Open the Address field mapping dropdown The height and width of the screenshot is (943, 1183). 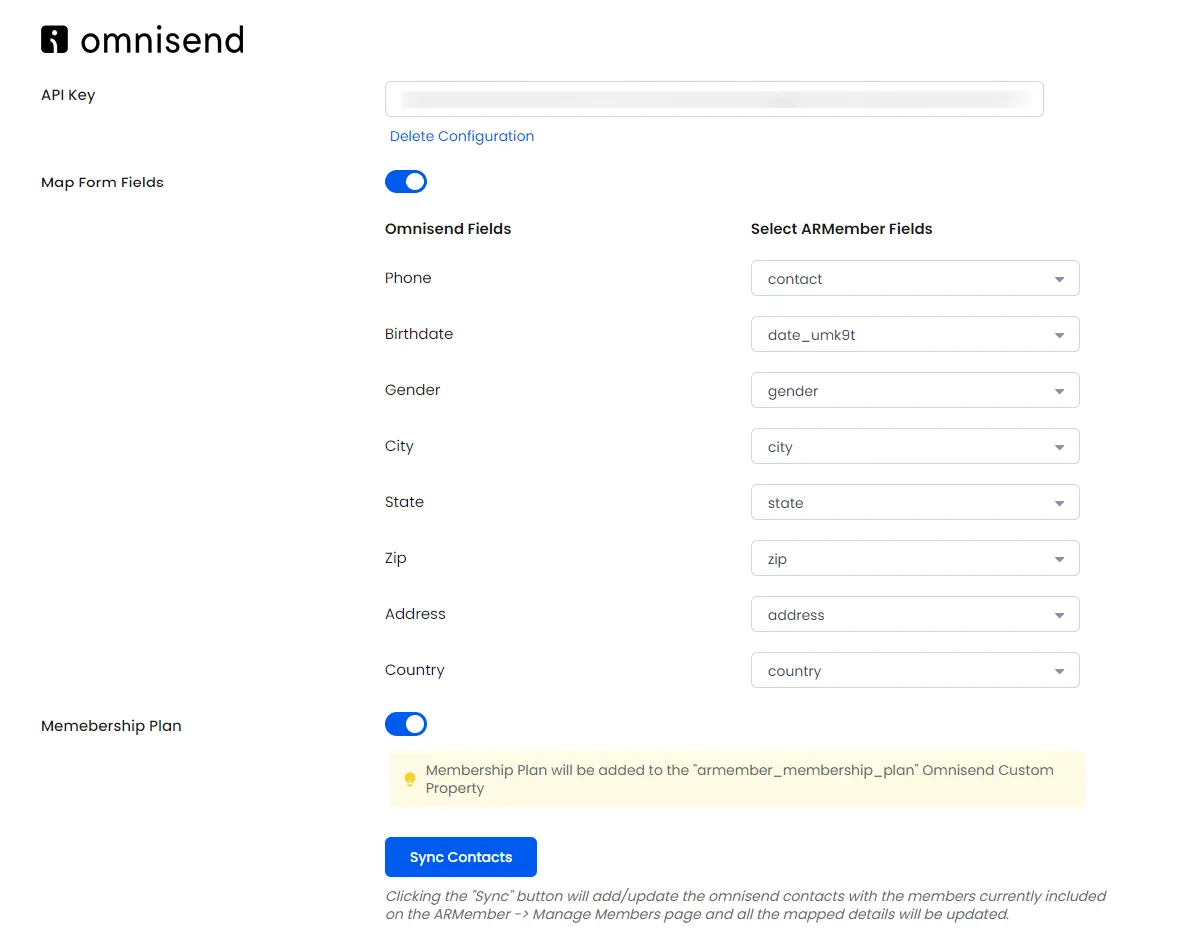915,614
